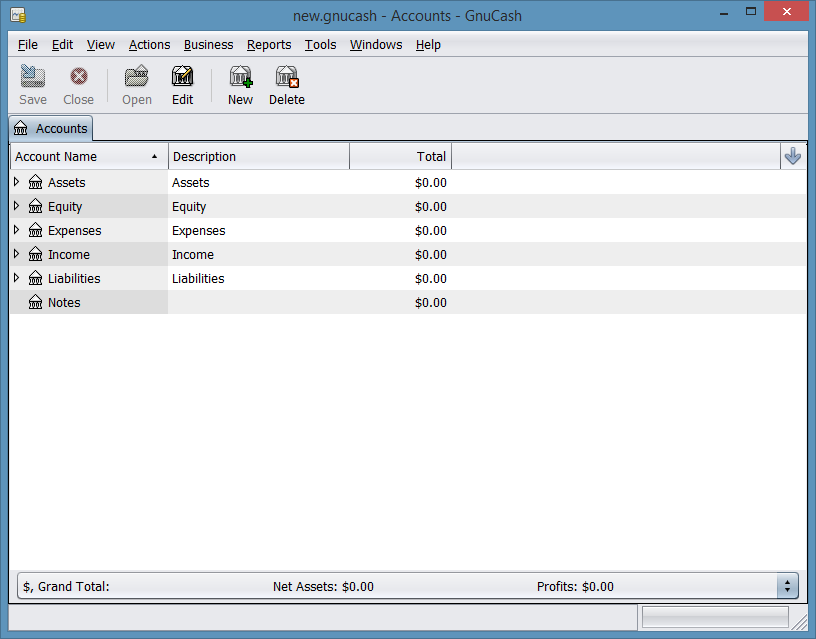Click the Delete account toolbar icon

287,76
